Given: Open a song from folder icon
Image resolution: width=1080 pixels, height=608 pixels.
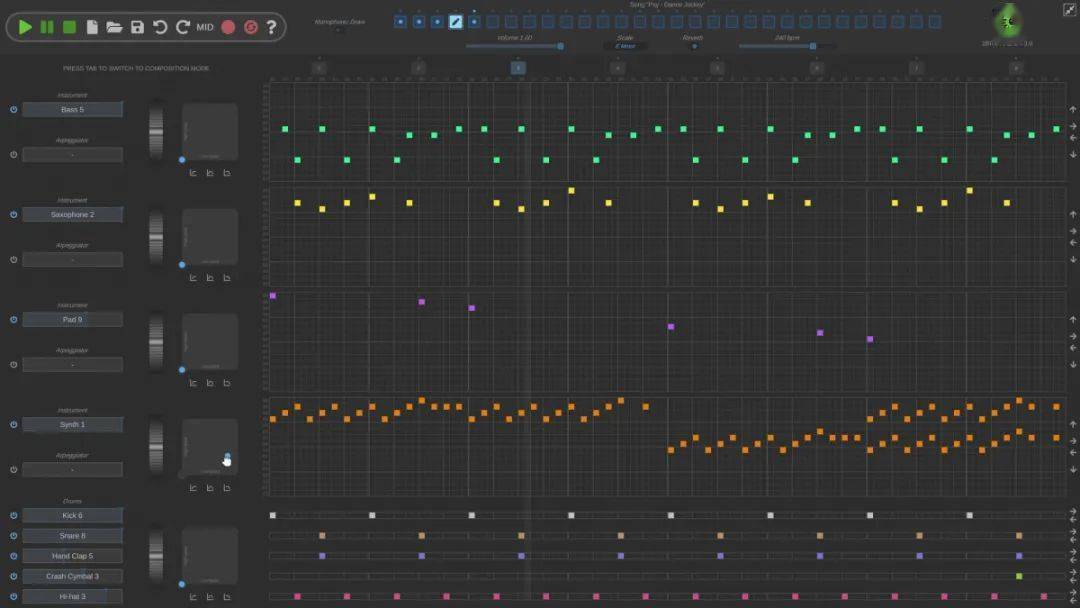Looking at the screenshot, I should pos(114,27).
